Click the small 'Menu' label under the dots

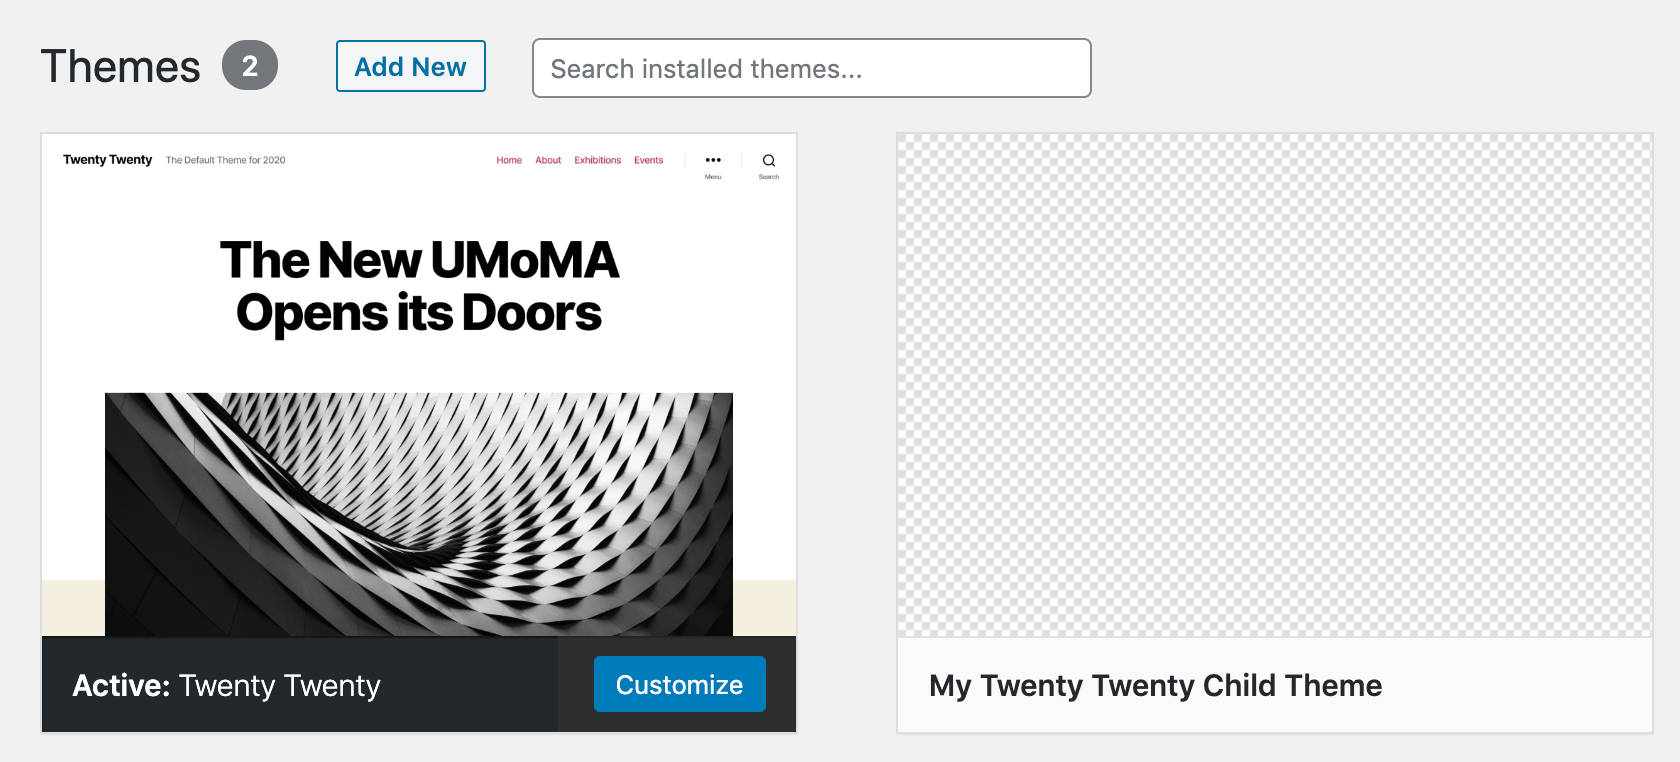[713, 177]
